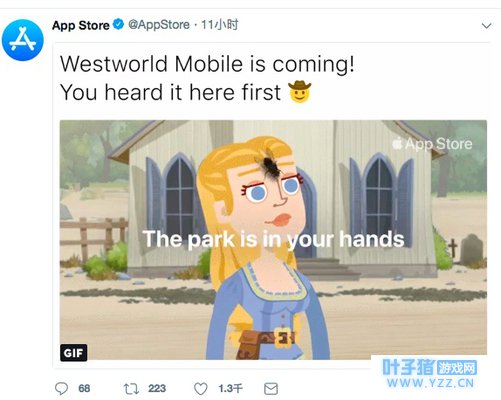
Task: View the 68 replies count
Action: (84, 388)
